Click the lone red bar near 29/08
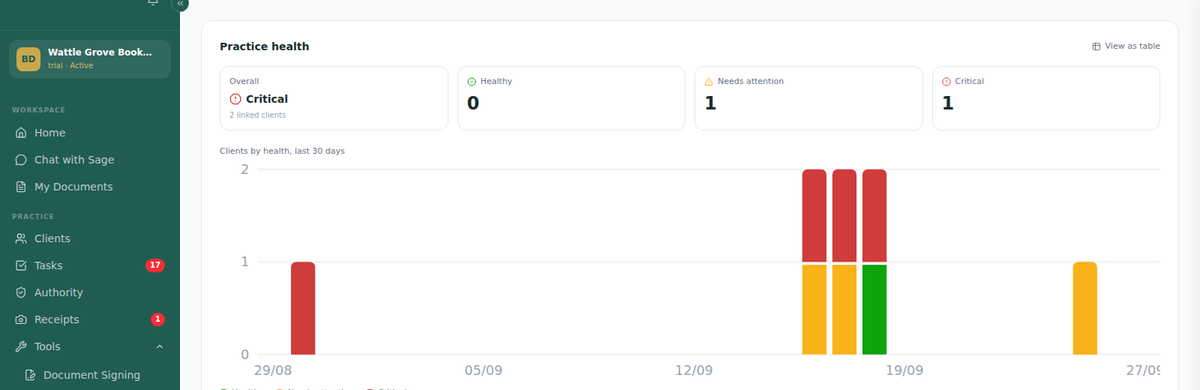1200x390 pixels. [303, 308]
